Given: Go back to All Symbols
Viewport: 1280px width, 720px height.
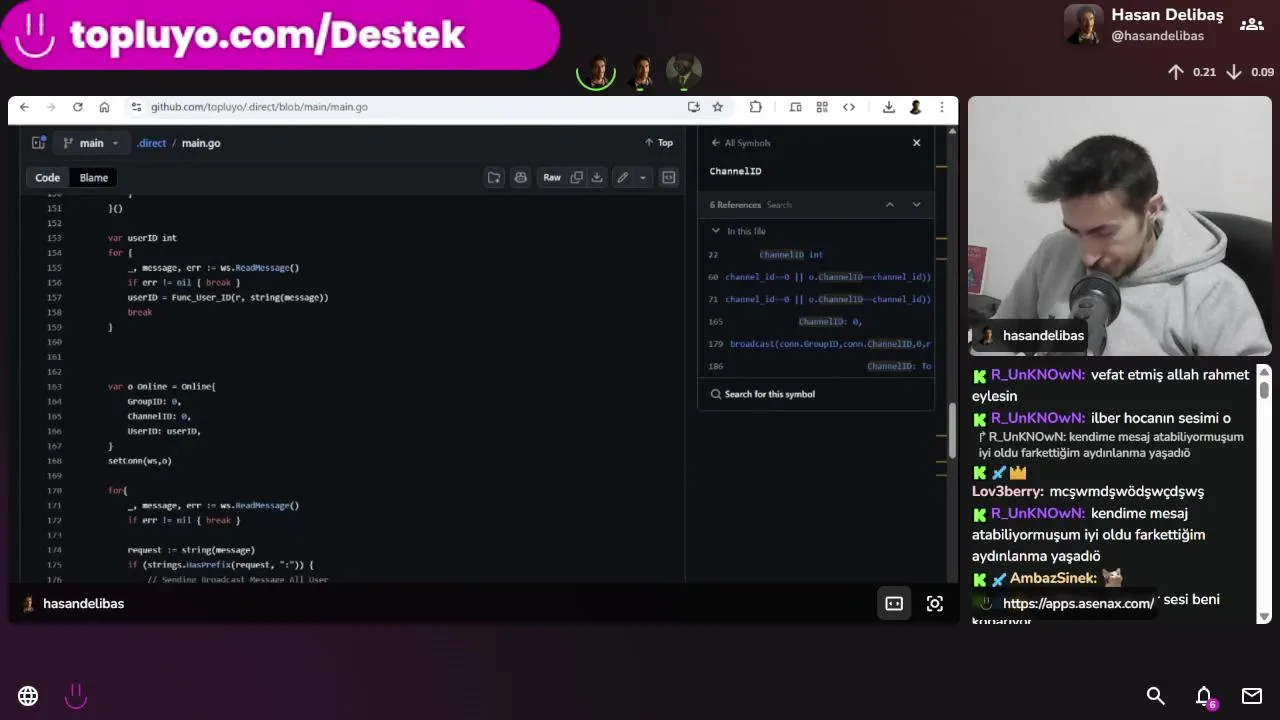Looking at the screenshot, I should coord(740,143).
